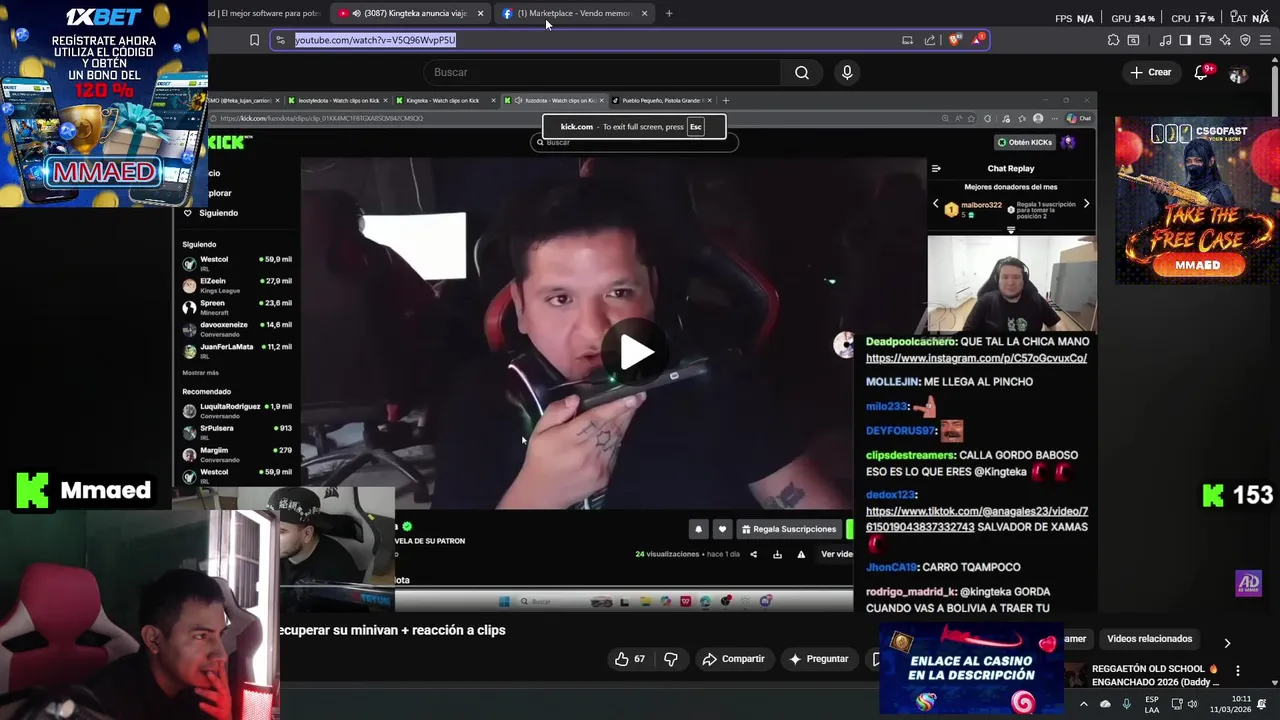
Task: Click the tiktok.com link in chat
Action: coord(976,519)
